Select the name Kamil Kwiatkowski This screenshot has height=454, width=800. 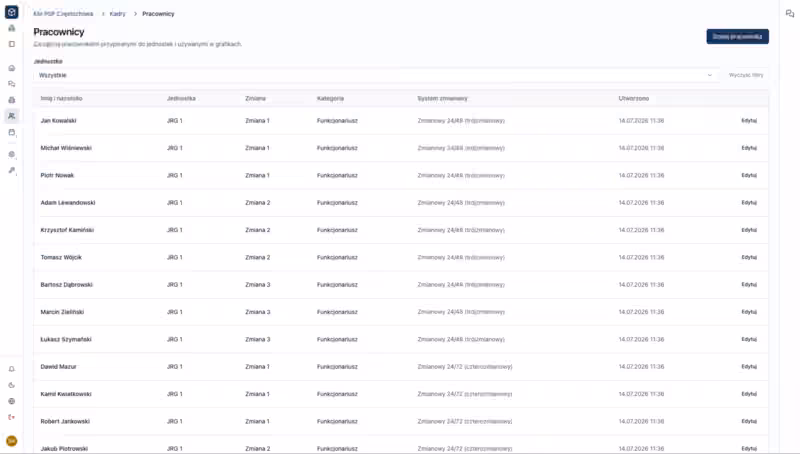coord(66,394)
